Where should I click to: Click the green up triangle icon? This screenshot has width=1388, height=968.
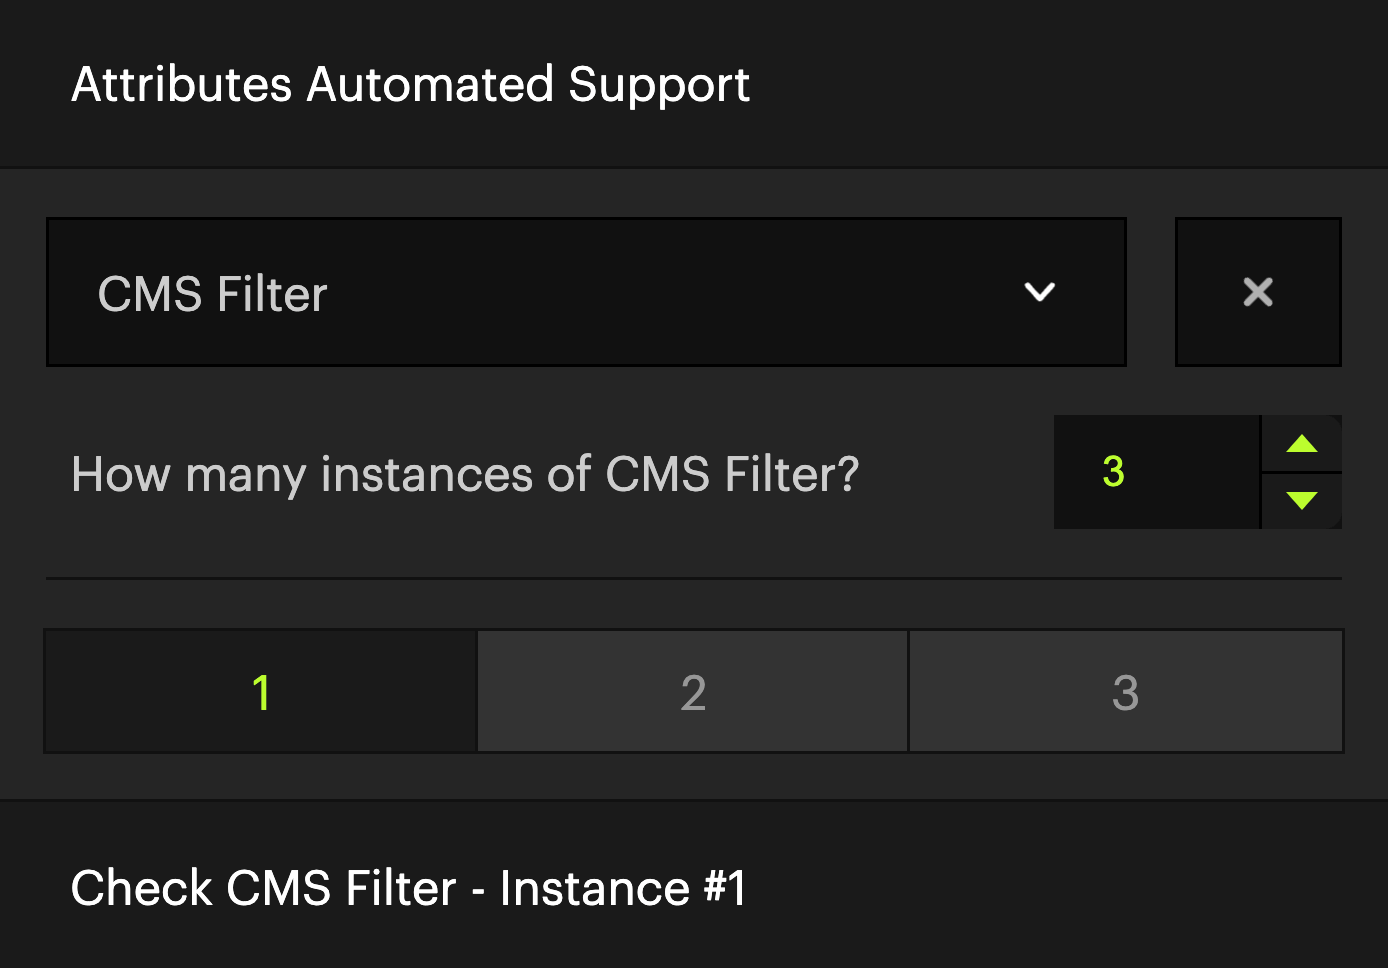[x=1301, y=443]
